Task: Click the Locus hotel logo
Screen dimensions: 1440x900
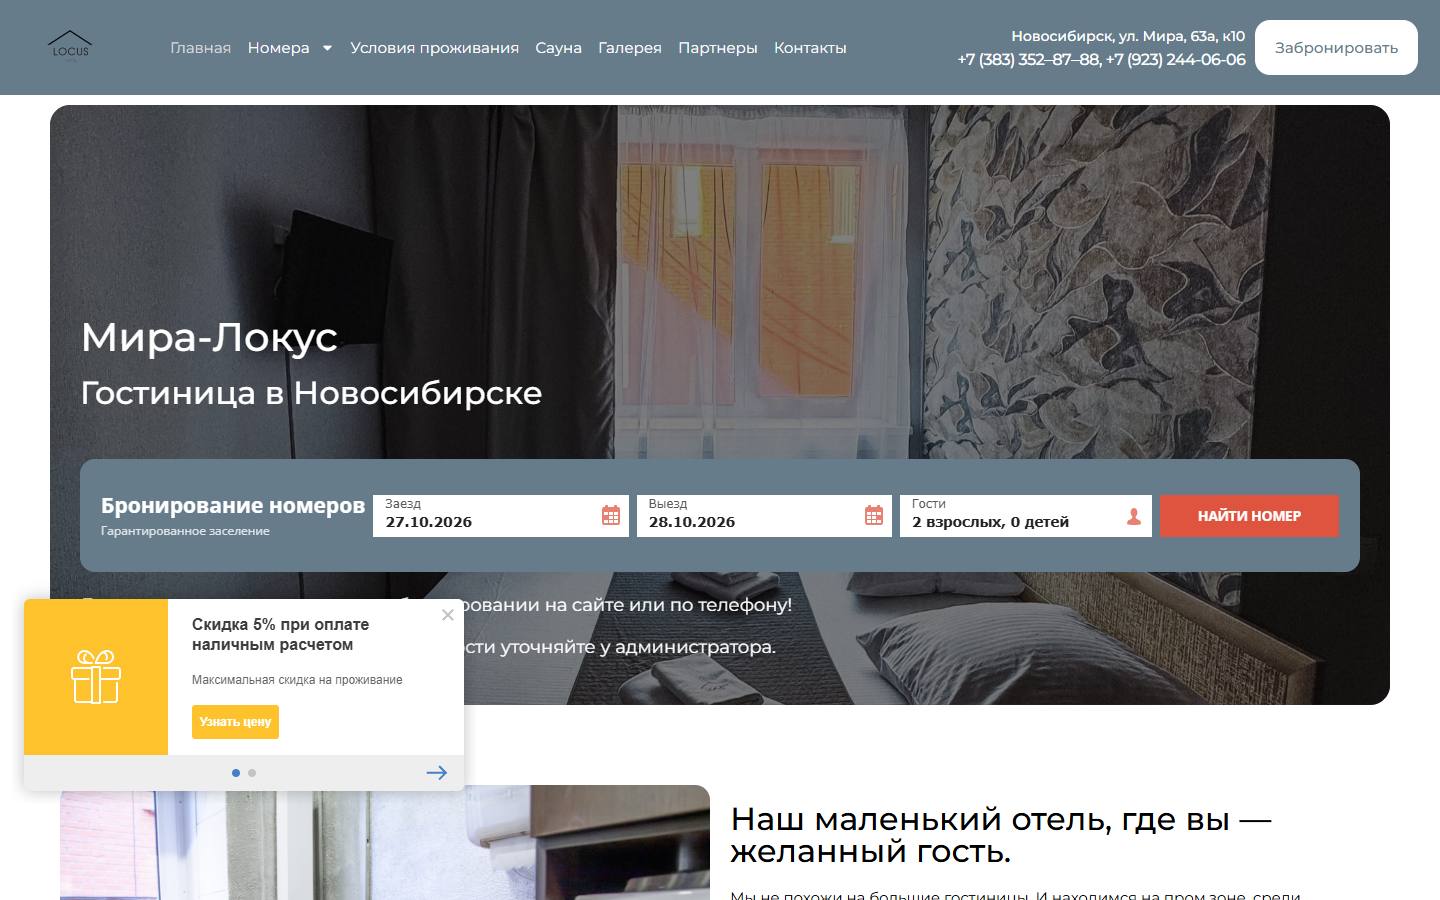Action: coord(70,46)
